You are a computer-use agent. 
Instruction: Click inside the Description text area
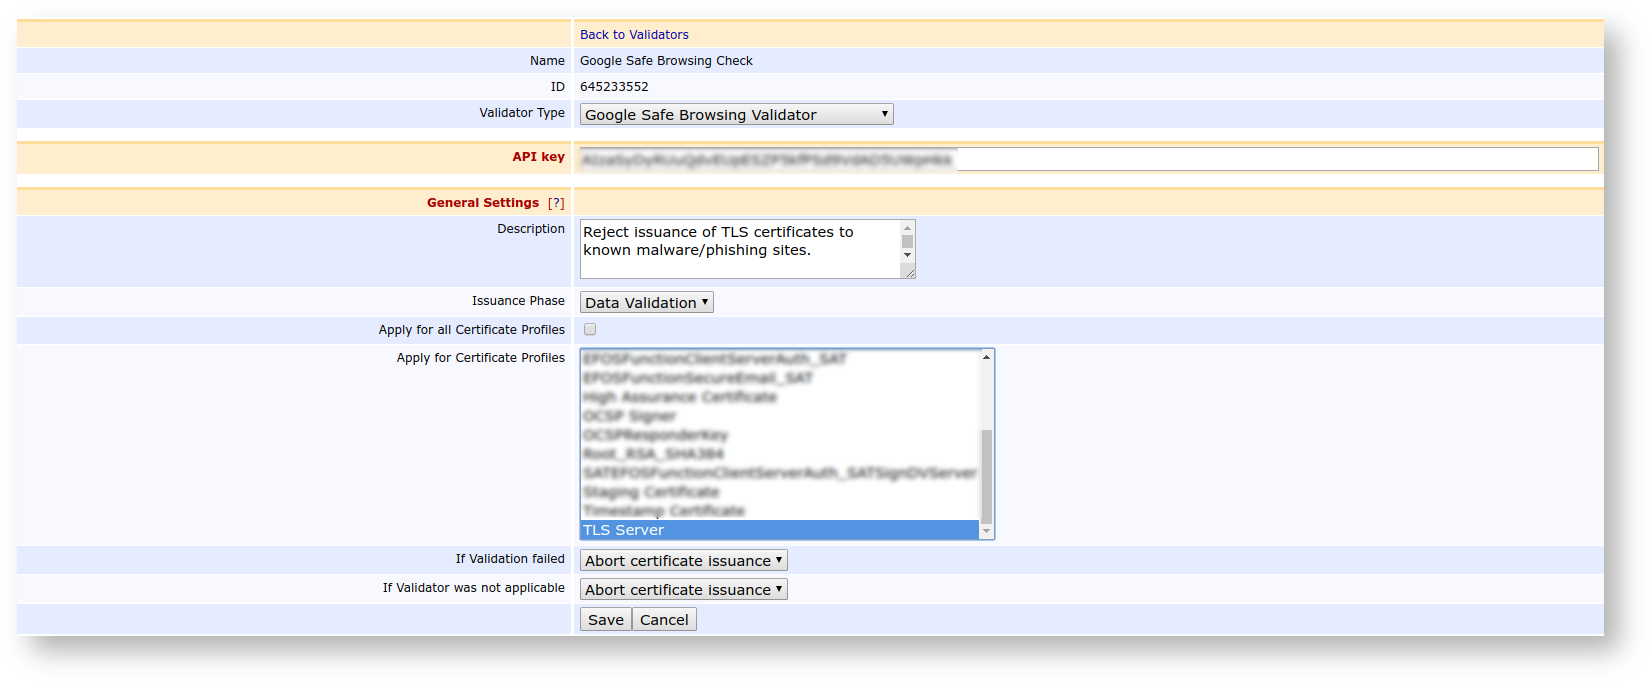pyautogui.click(x=740, y=249)
